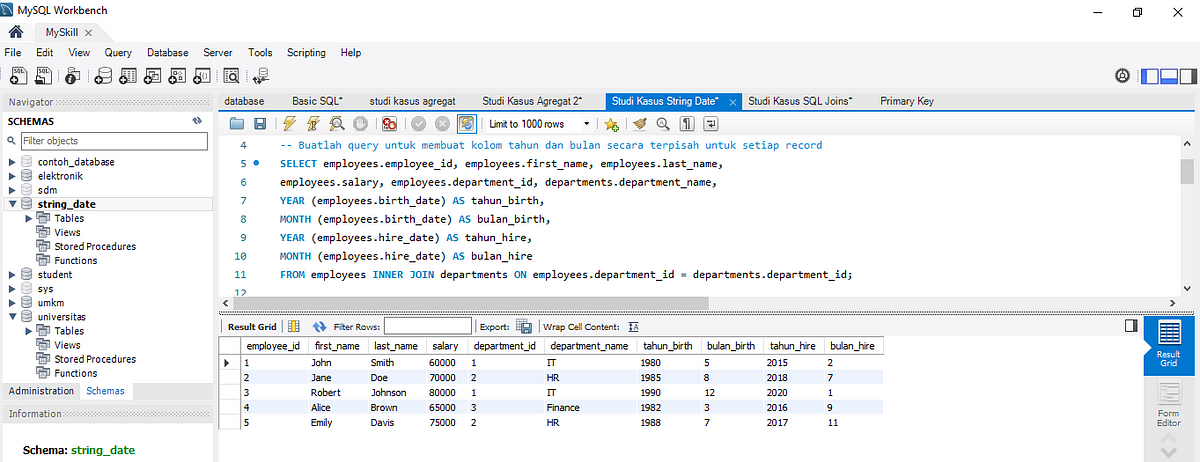This screenshot has height=462, width=1200.
Task: Switch to Studi Kasus SQL Joins tab
Action: point(800,101)
